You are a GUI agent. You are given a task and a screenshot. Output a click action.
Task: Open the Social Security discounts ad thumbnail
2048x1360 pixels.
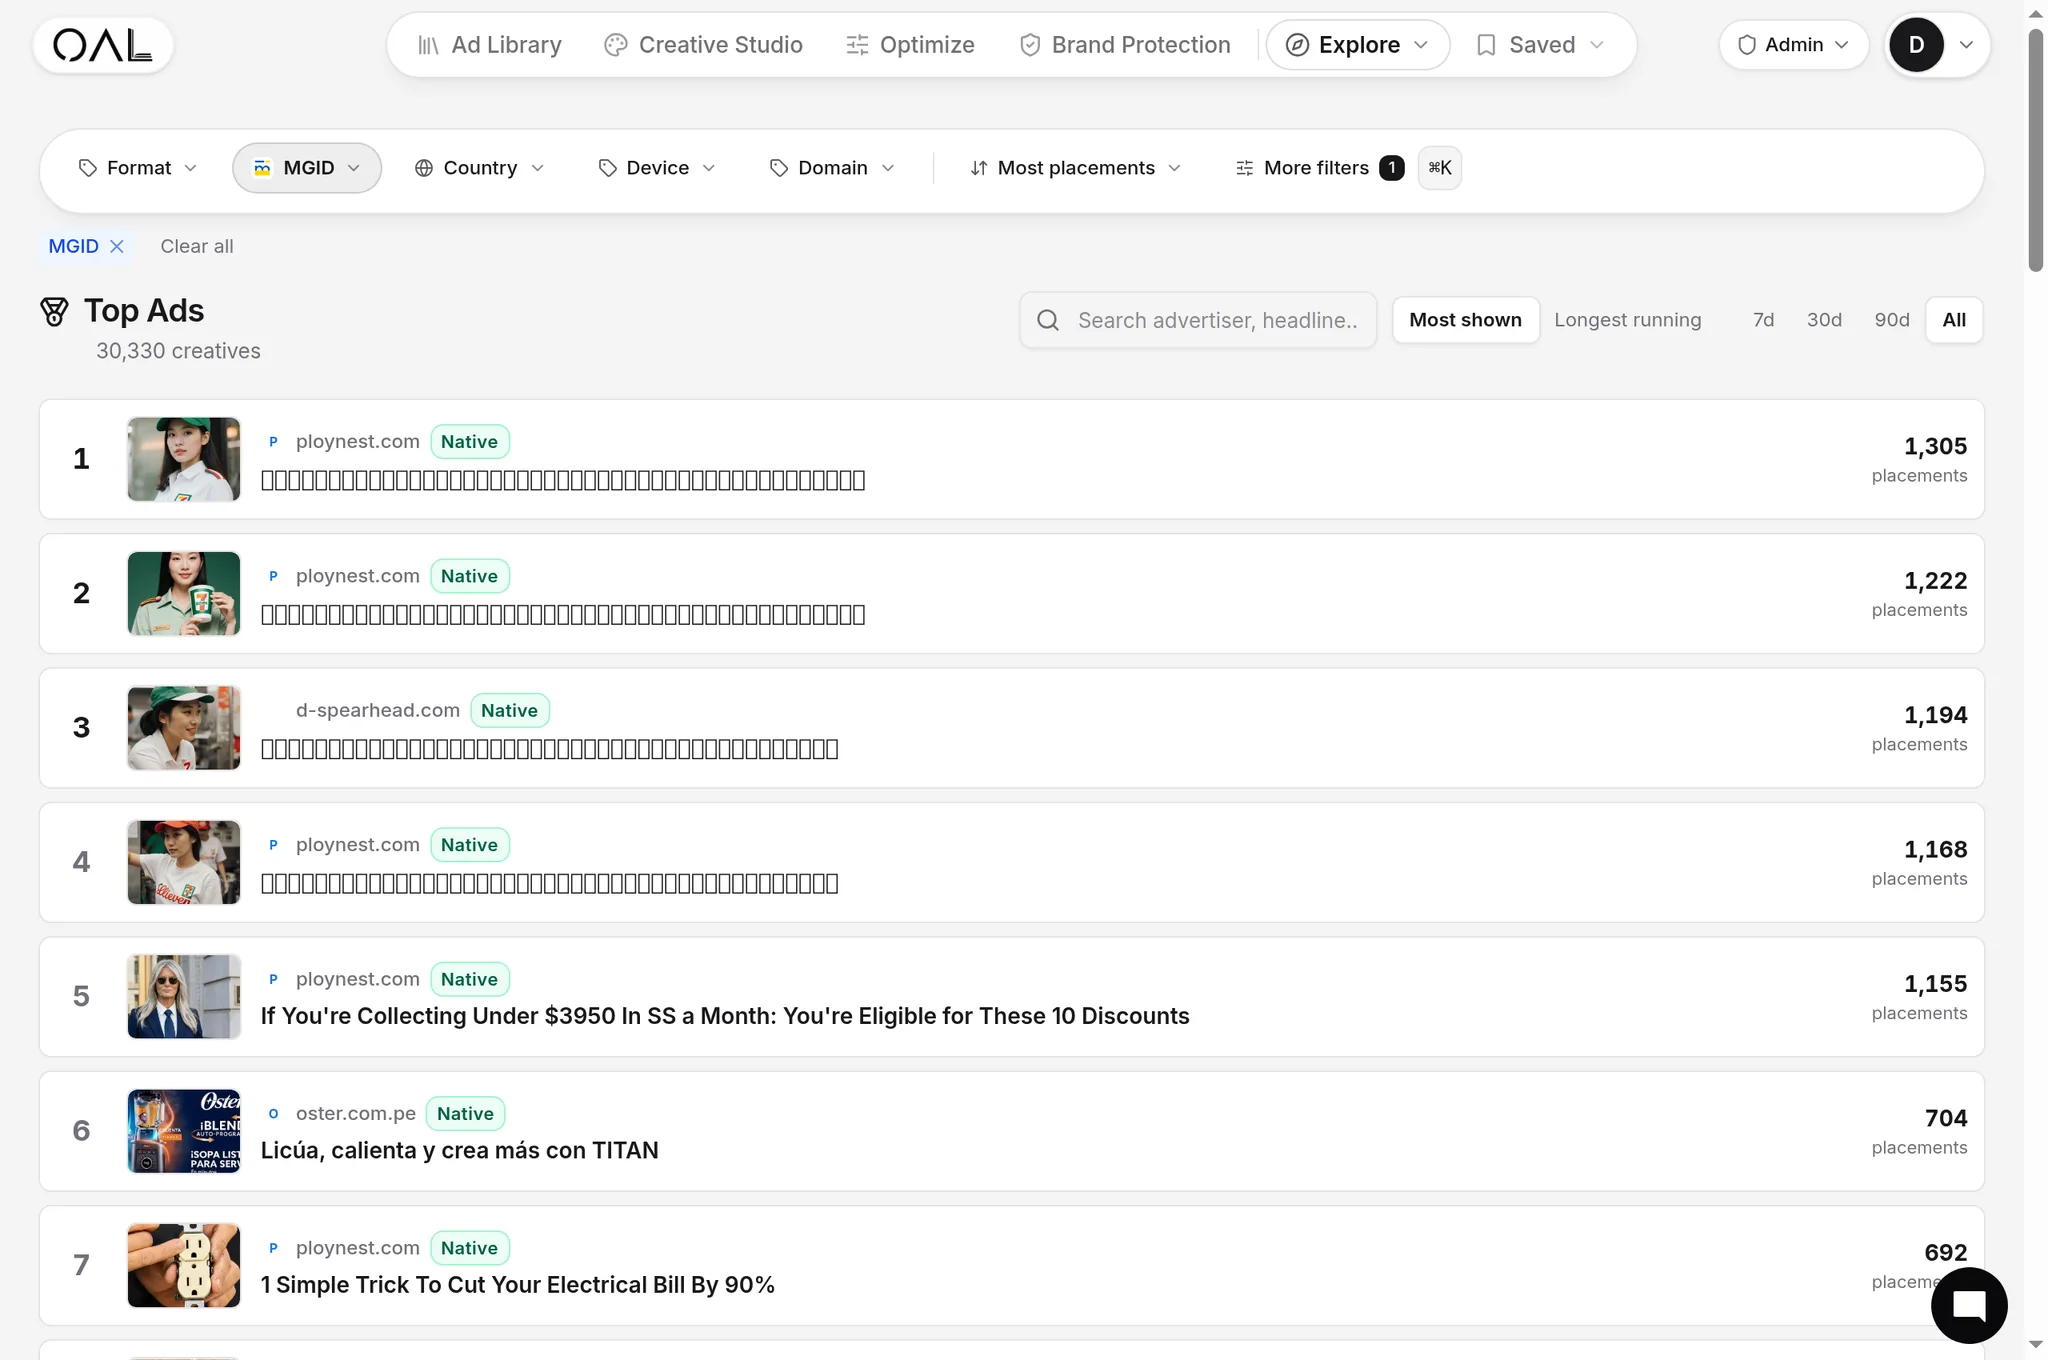pos(184,996)
